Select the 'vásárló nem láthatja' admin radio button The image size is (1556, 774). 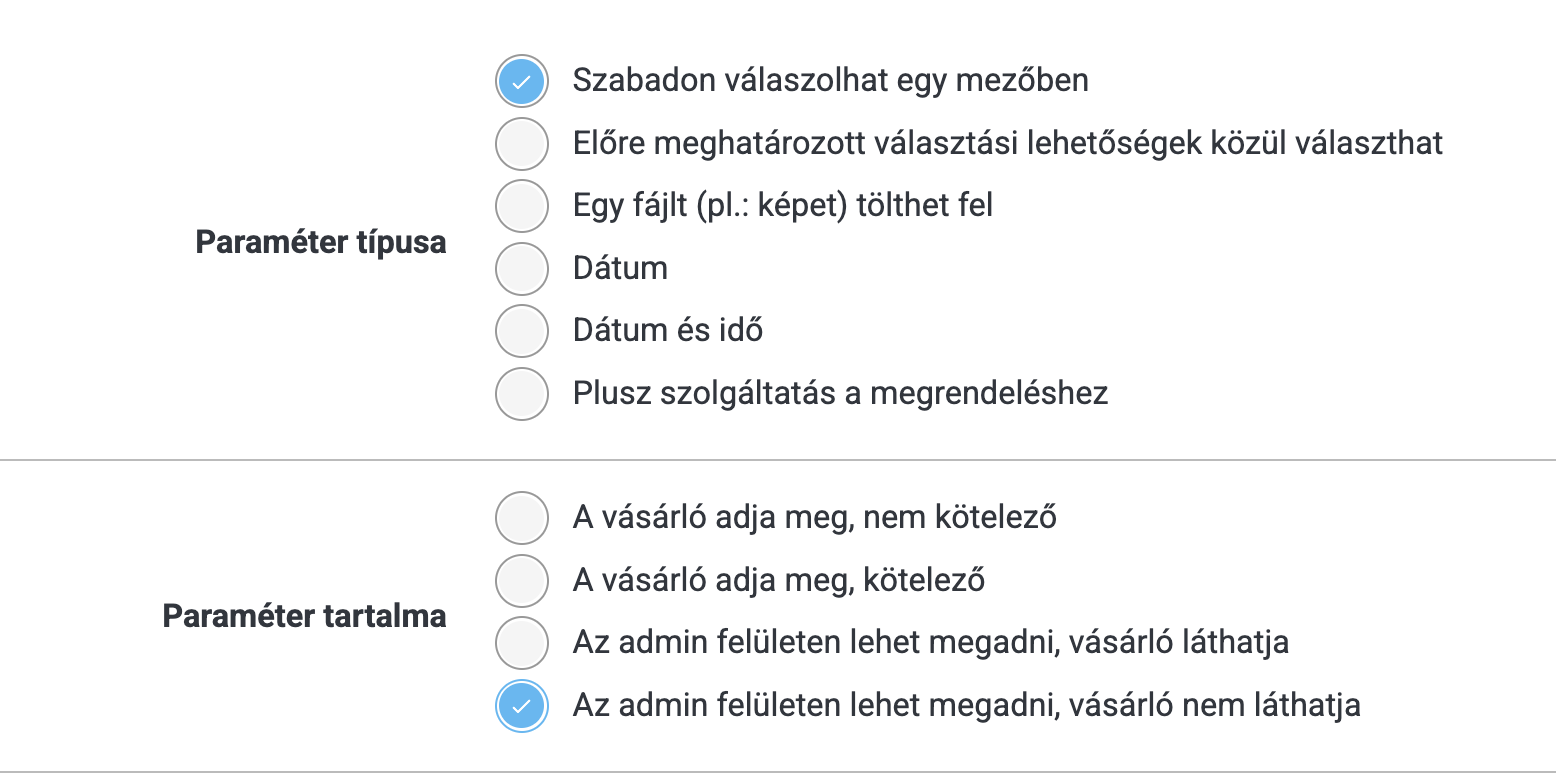click(x=521, y=706)
